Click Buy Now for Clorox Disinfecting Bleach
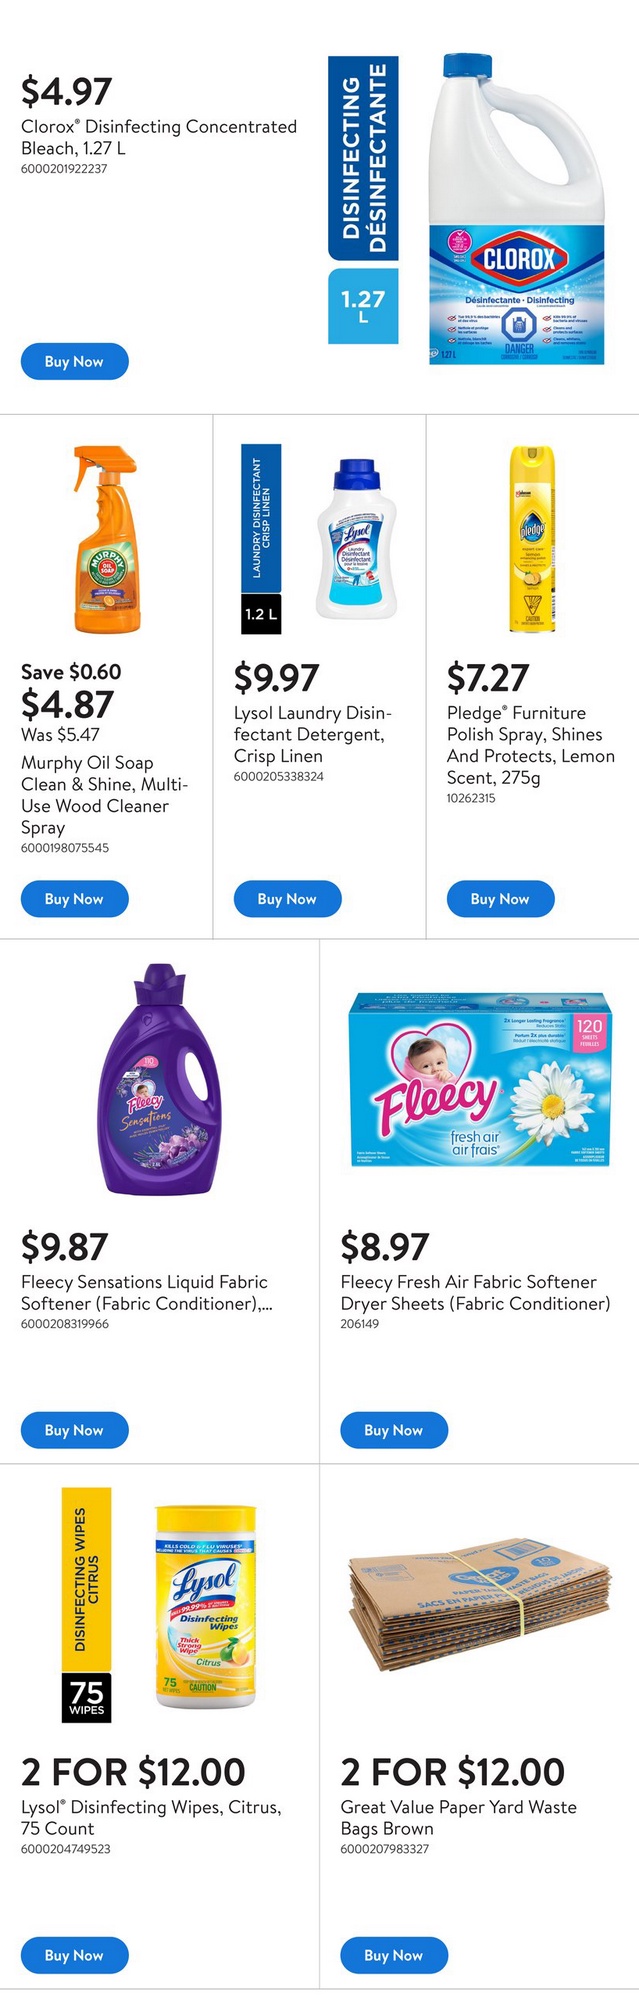Image resolution: width=639 pixels, height=2000 pixels. point(75,362)
